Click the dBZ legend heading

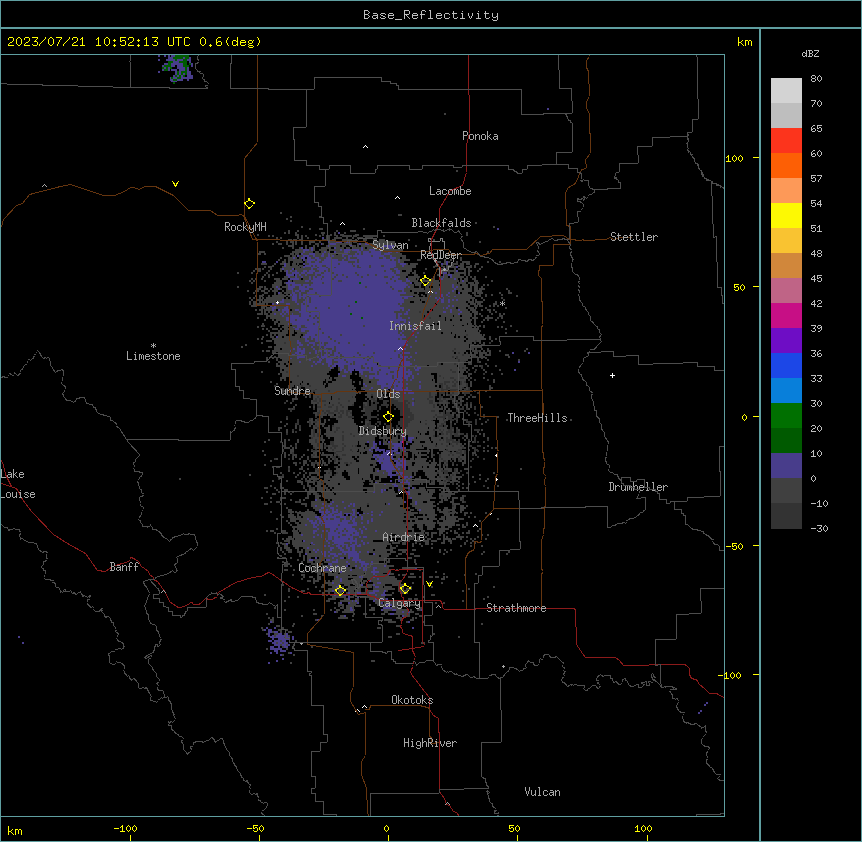pyautogui.click(x=810, y=53)
